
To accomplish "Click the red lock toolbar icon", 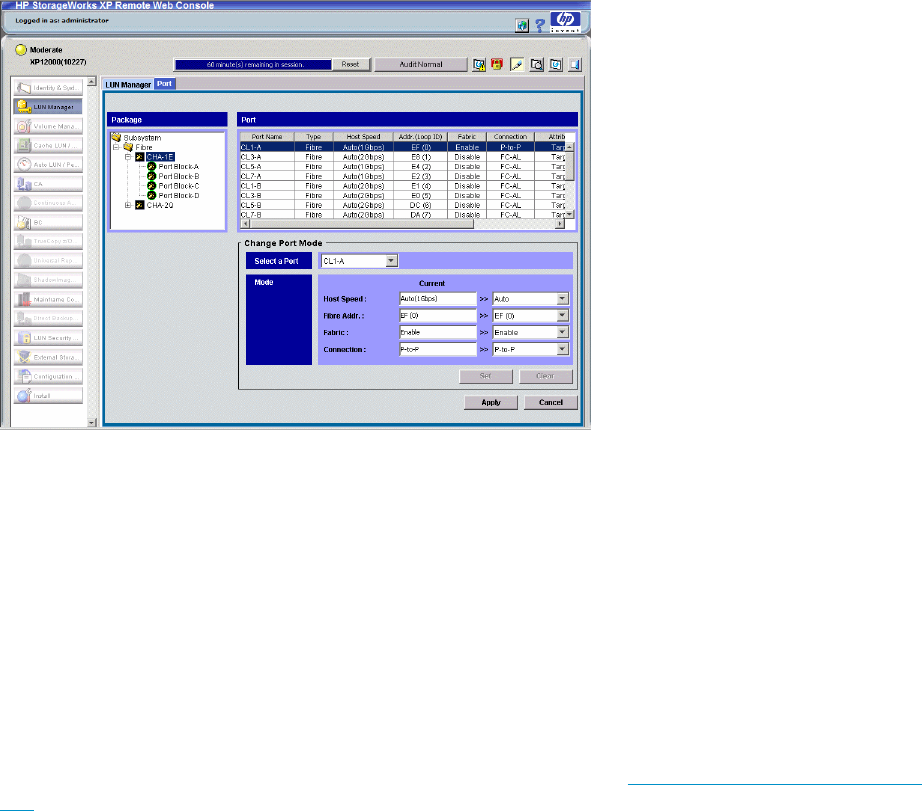I will 497,64.
